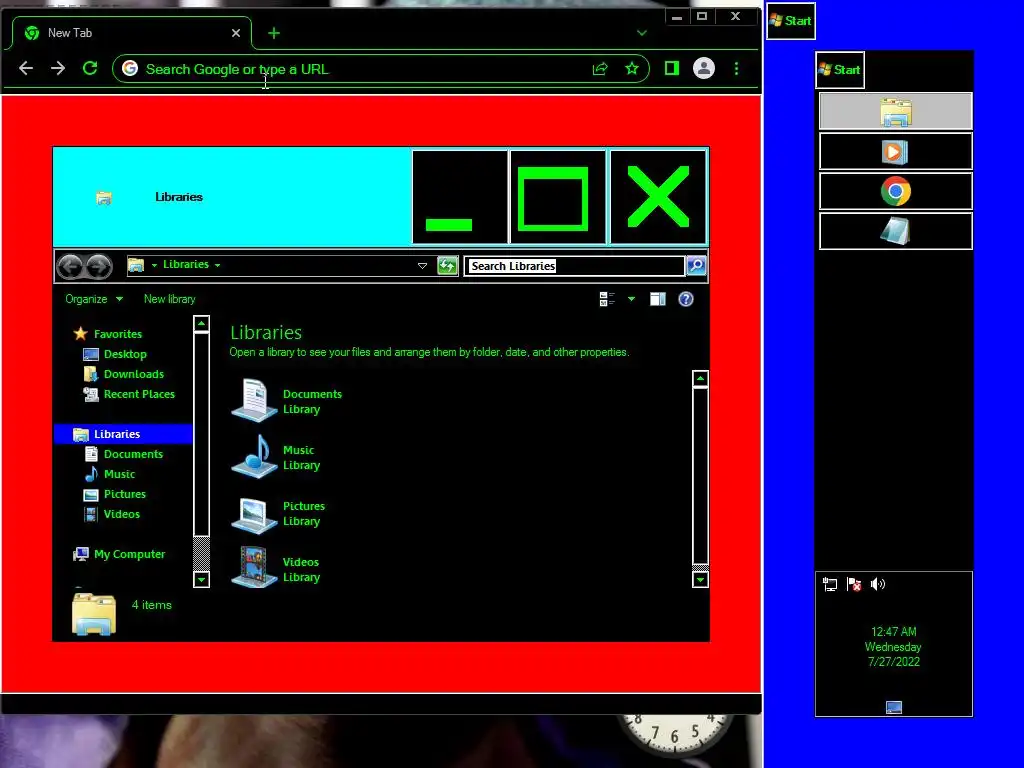Expand the arrow before Libraries in the breadcrumb

[x=155, y=265]
